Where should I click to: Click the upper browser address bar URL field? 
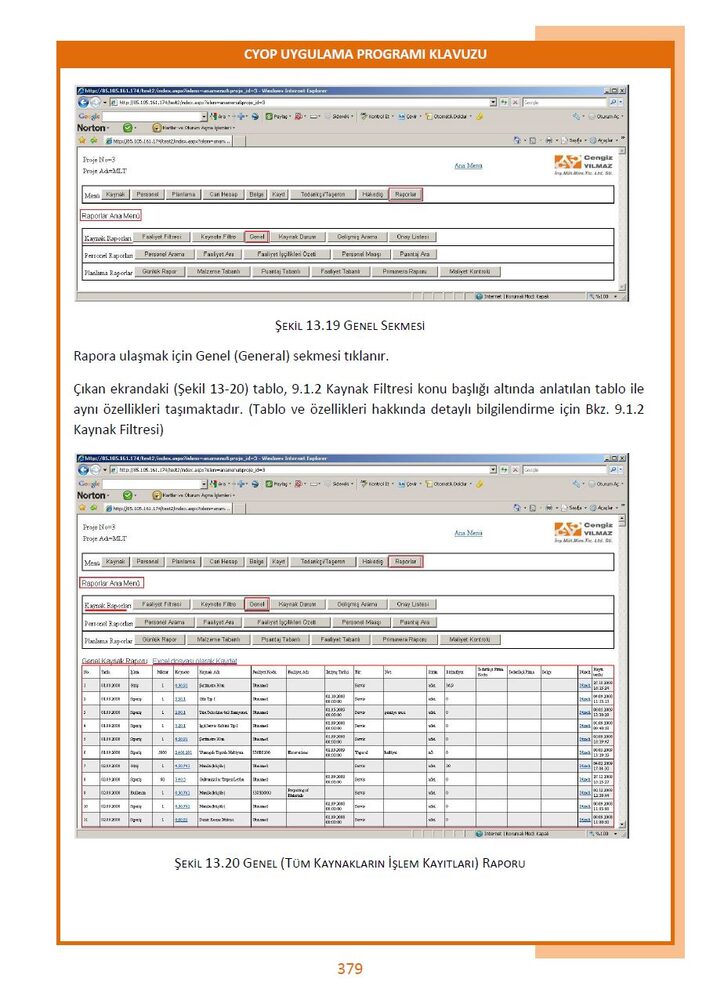302,102
